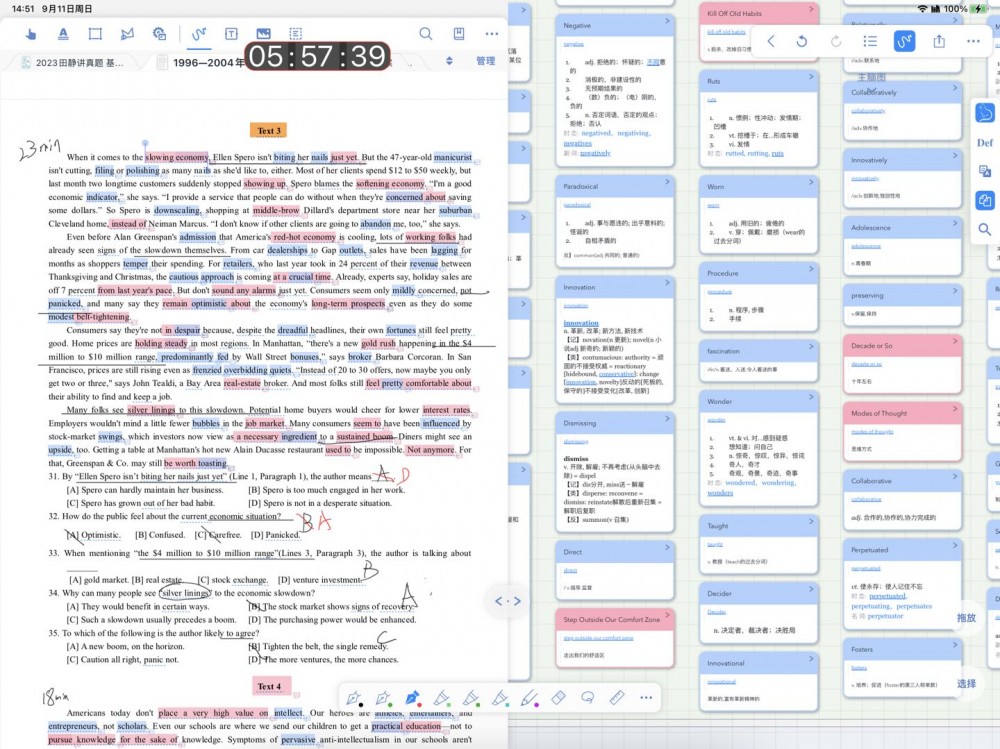Click the 拖放 drag-drop mode button
This screenshot has width=1000, height=749.
(x=966, y=618)
